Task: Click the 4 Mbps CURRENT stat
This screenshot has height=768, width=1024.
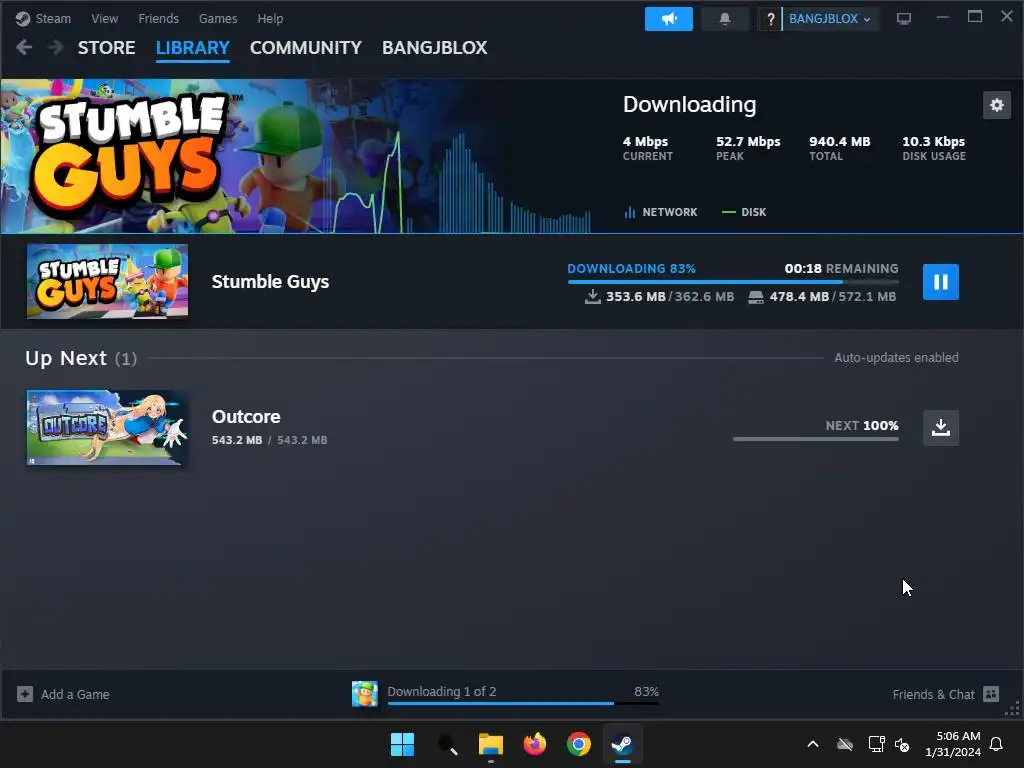Action: pyautogui.click(x=647, y=148)
